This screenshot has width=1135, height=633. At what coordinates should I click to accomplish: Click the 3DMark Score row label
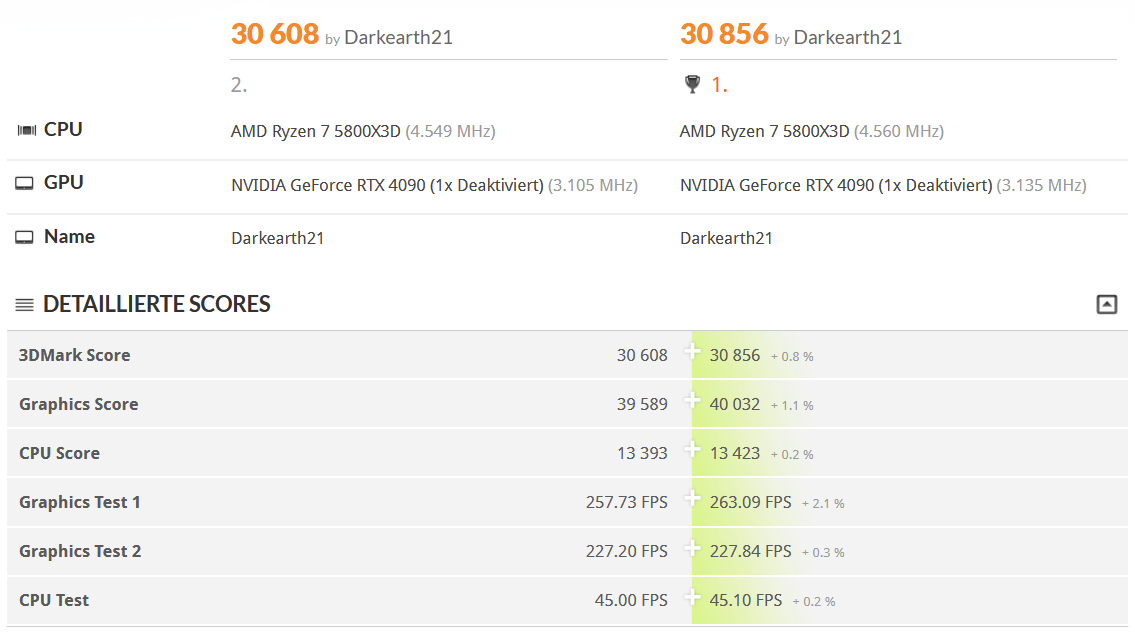tap(75, 356)
